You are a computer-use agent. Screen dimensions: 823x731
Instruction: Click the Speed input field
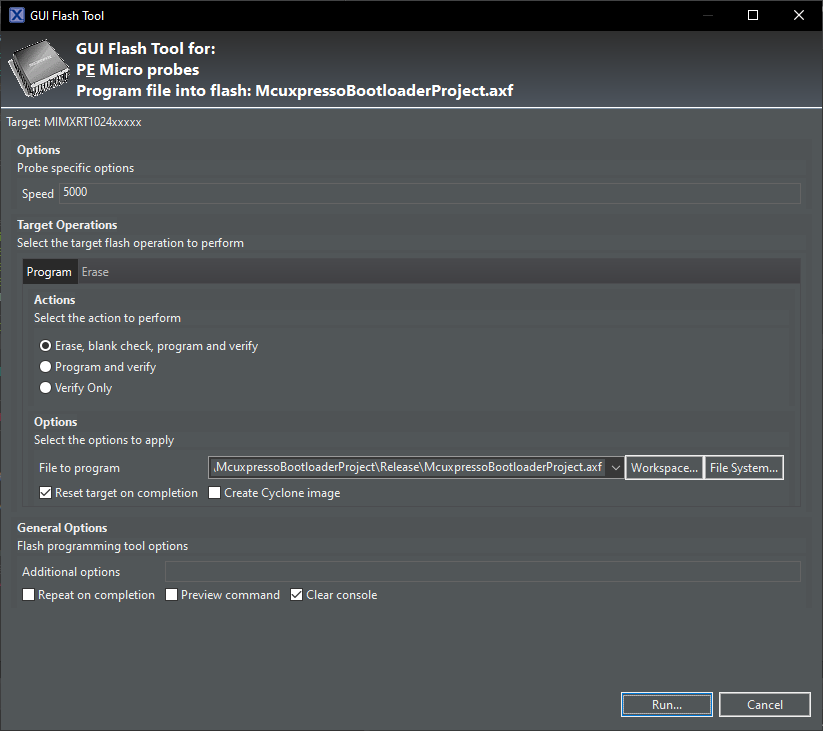(430, 193)
